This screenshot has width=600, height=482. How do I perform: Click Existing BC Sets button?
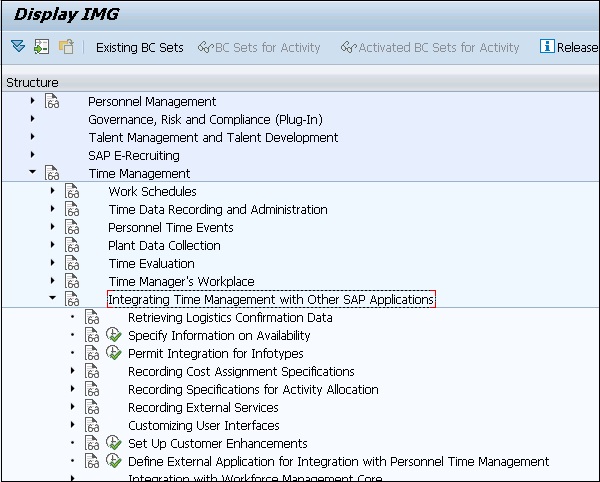[139, 47]
